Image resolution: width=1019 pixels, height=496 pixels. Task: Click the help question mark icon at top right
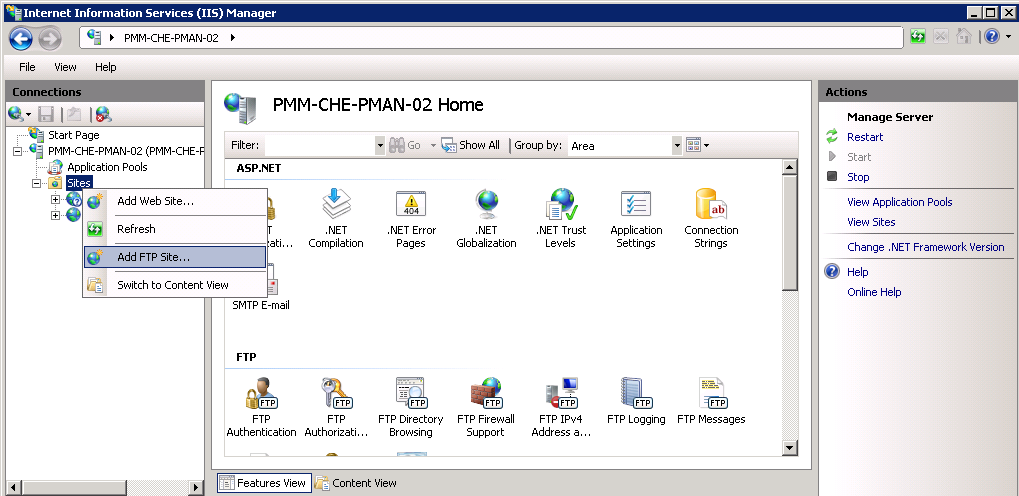click(991, 36)
